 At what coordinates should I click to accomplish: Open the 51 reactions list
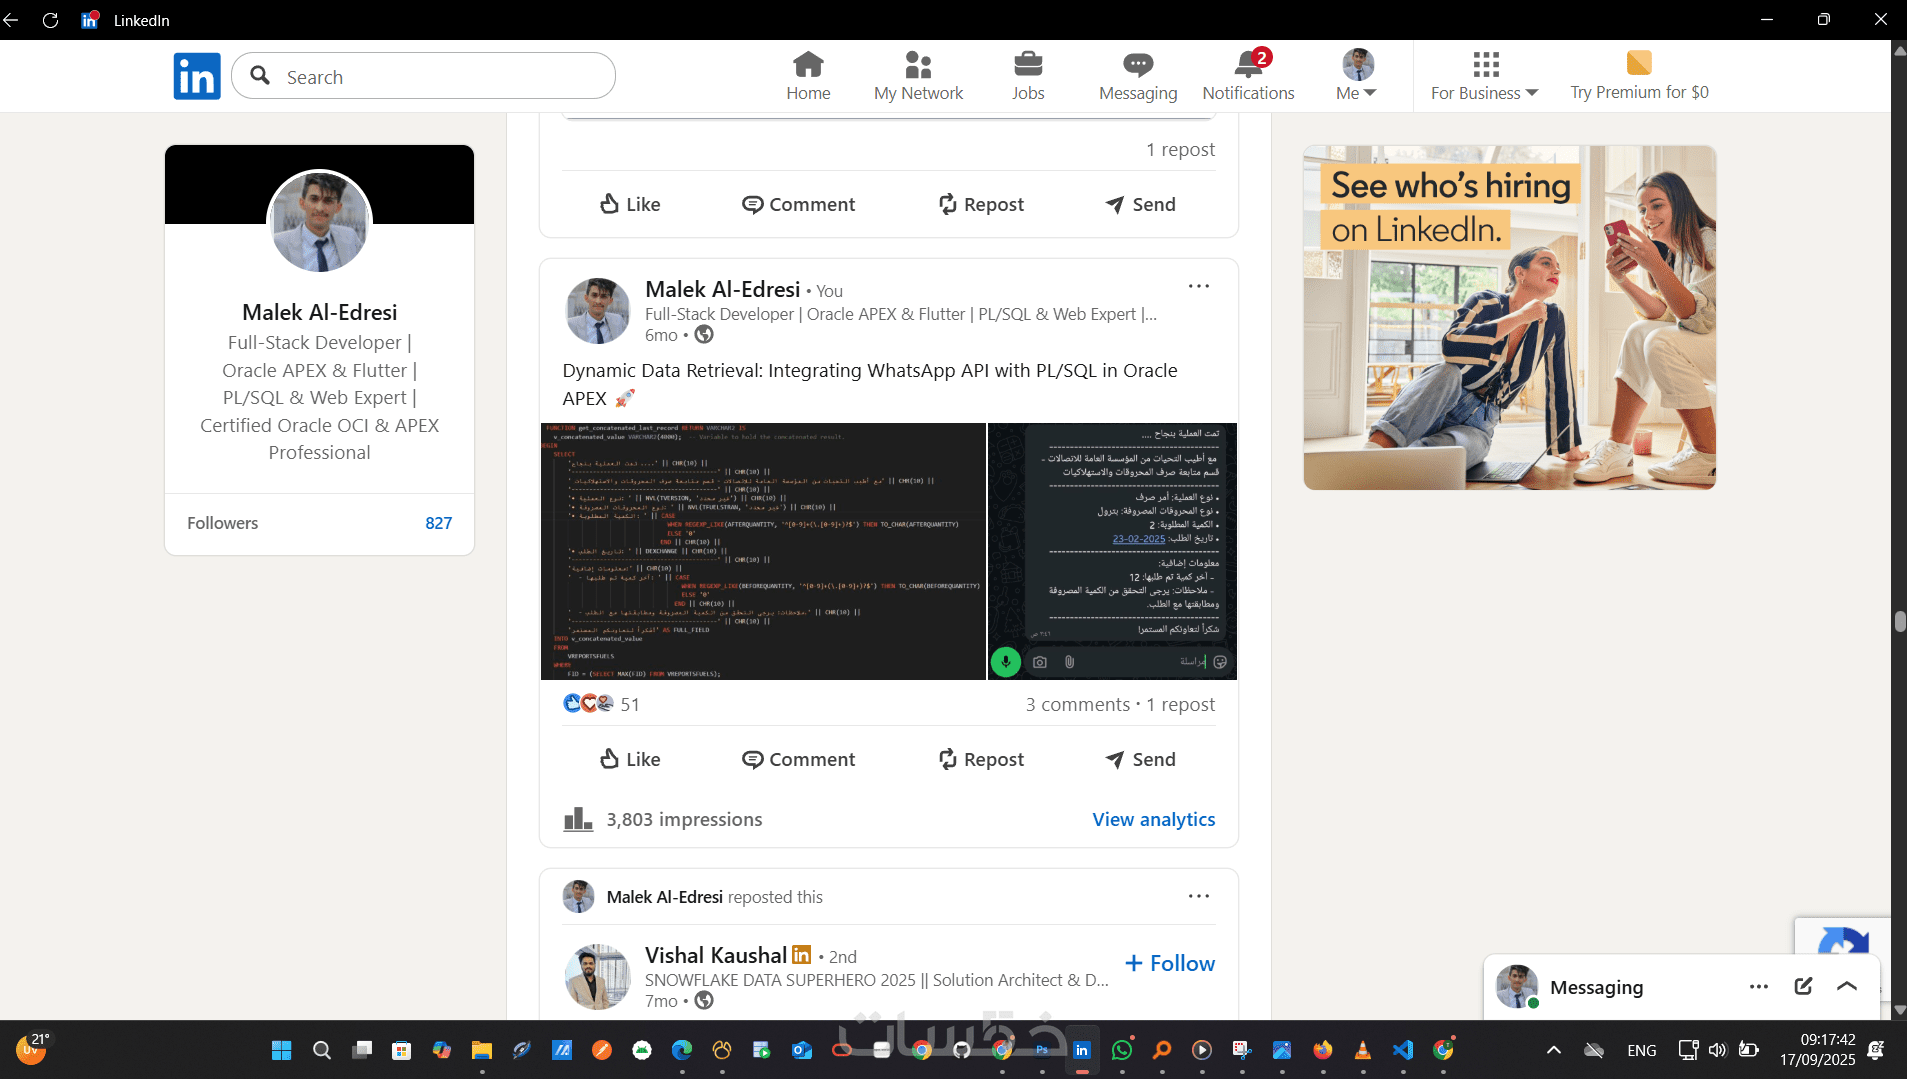click(x=601, y=704)
